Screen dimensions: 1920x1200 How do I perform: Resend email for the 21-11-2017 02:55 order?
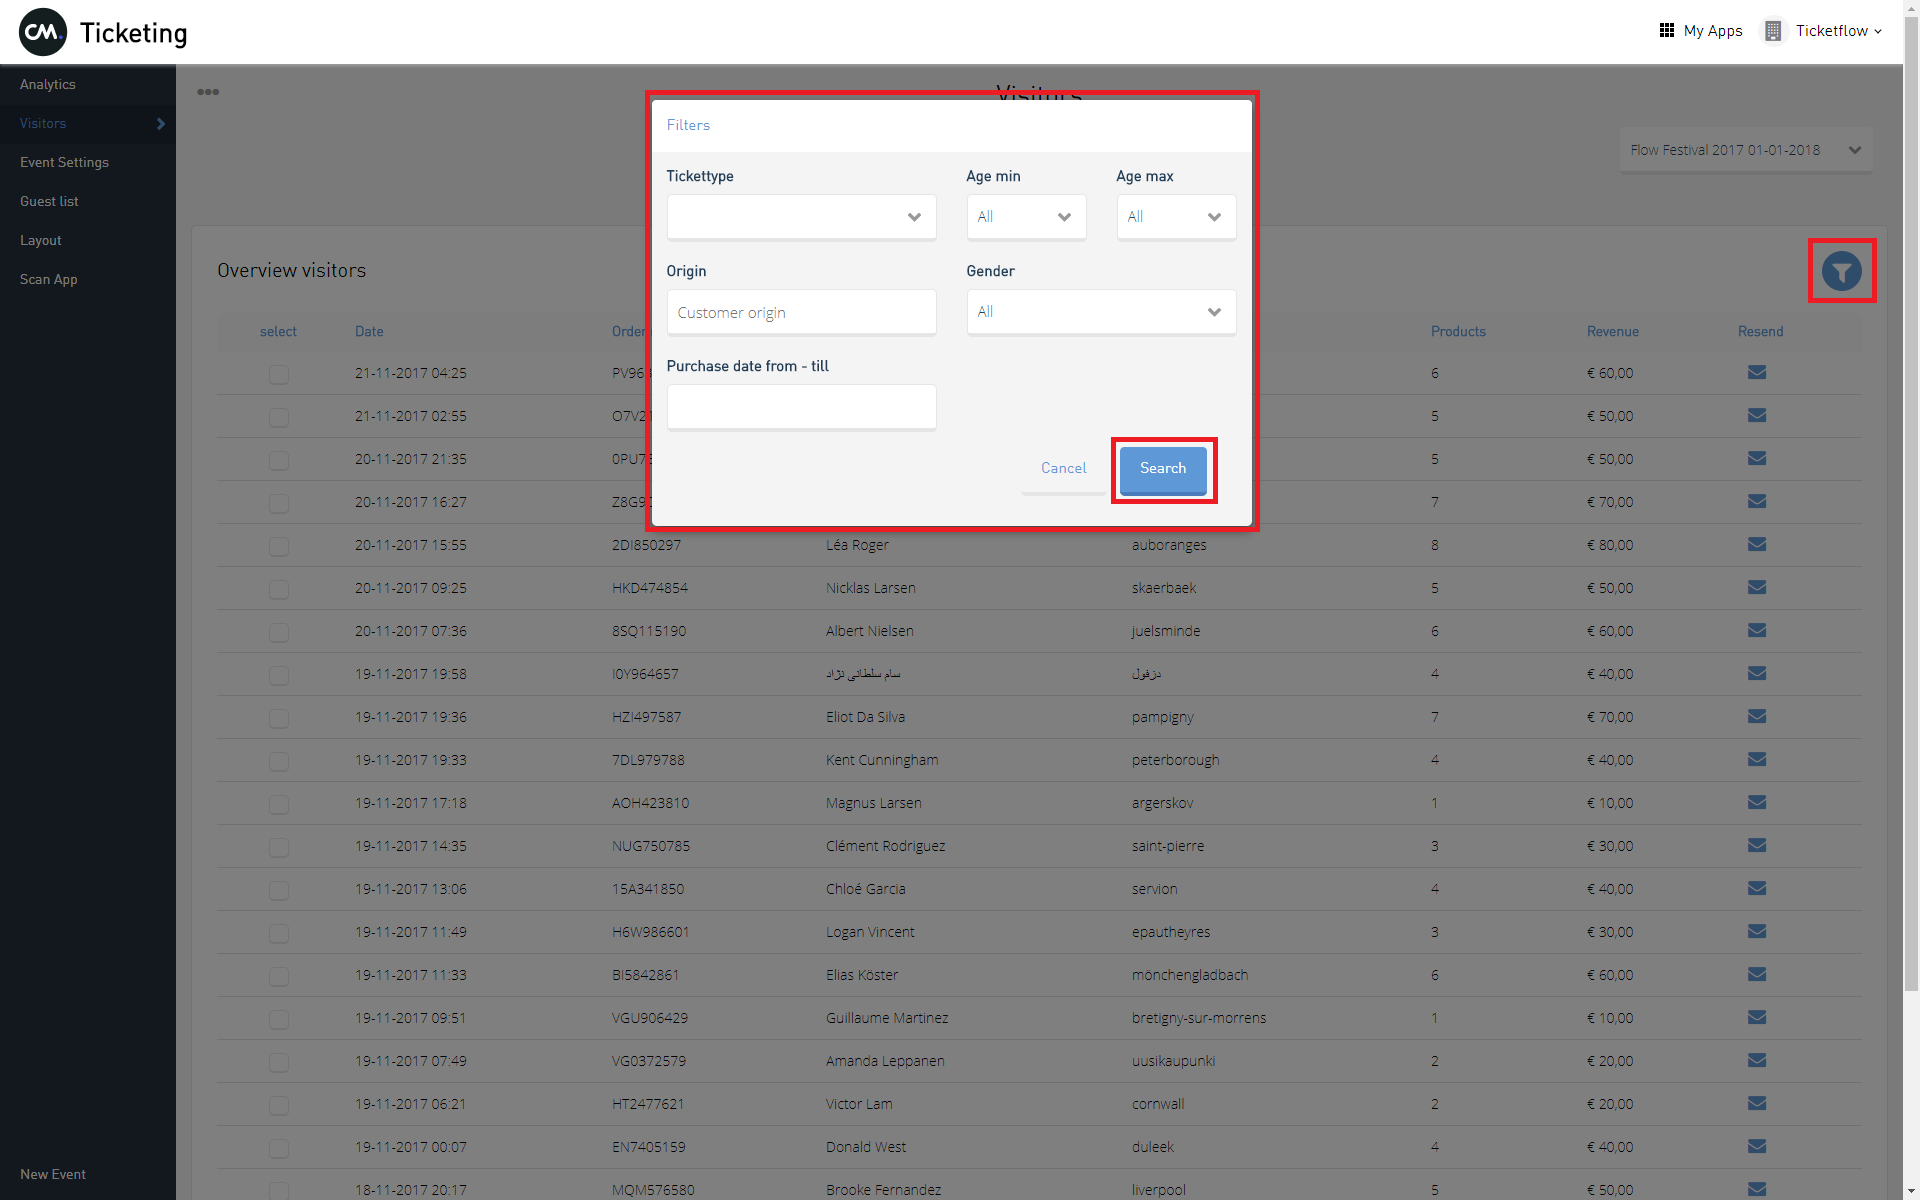pyautogui.click(x=1757, y=415)
